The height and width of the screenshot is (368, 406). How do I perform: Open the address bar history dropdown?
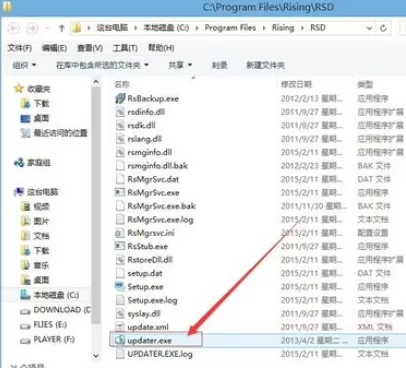click(369, 28)
